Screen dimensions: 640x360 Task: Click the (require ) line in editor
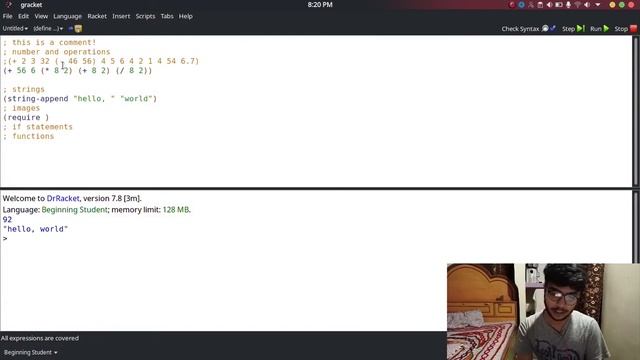(x=26, y=118)
